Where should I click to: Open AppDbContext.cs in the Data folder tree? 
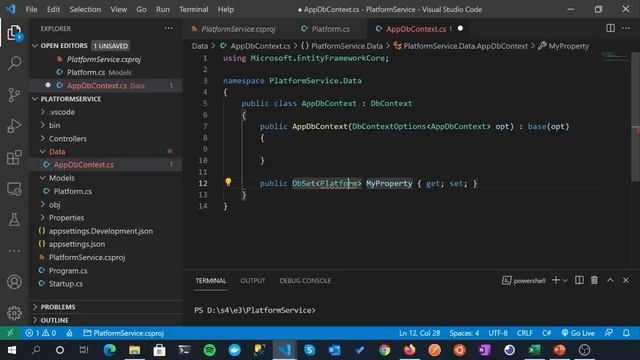[84, 165]
